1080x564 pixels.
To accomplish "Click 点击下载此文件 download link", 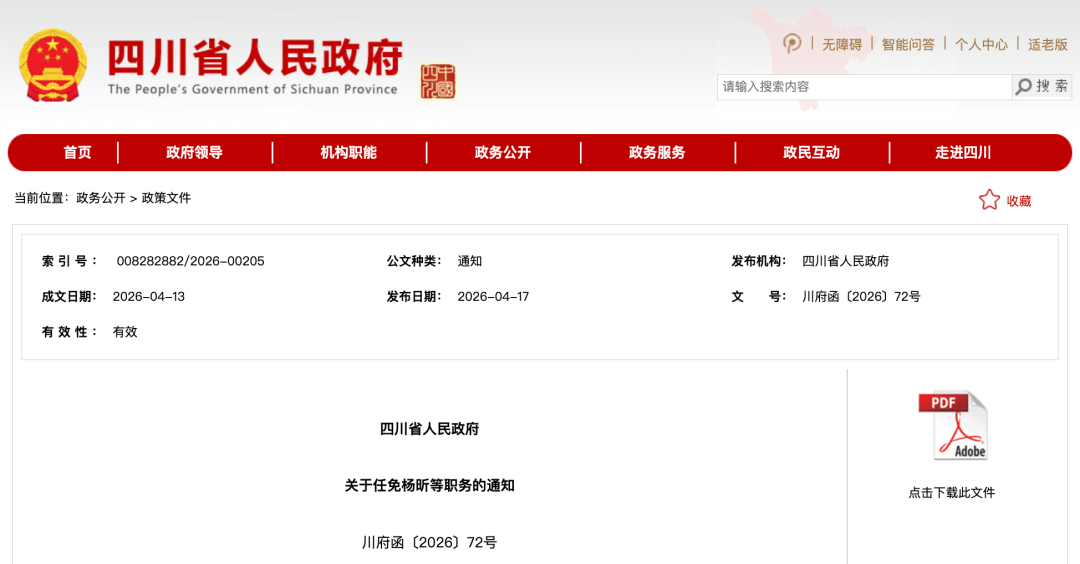I will (x=951, y=492).
